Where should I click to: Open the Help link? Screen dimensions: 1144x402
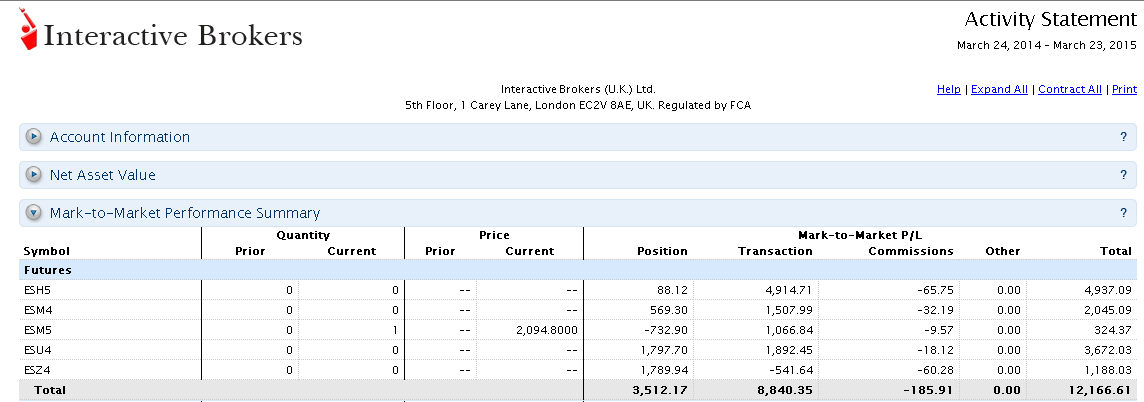click(x=948, y=89)
